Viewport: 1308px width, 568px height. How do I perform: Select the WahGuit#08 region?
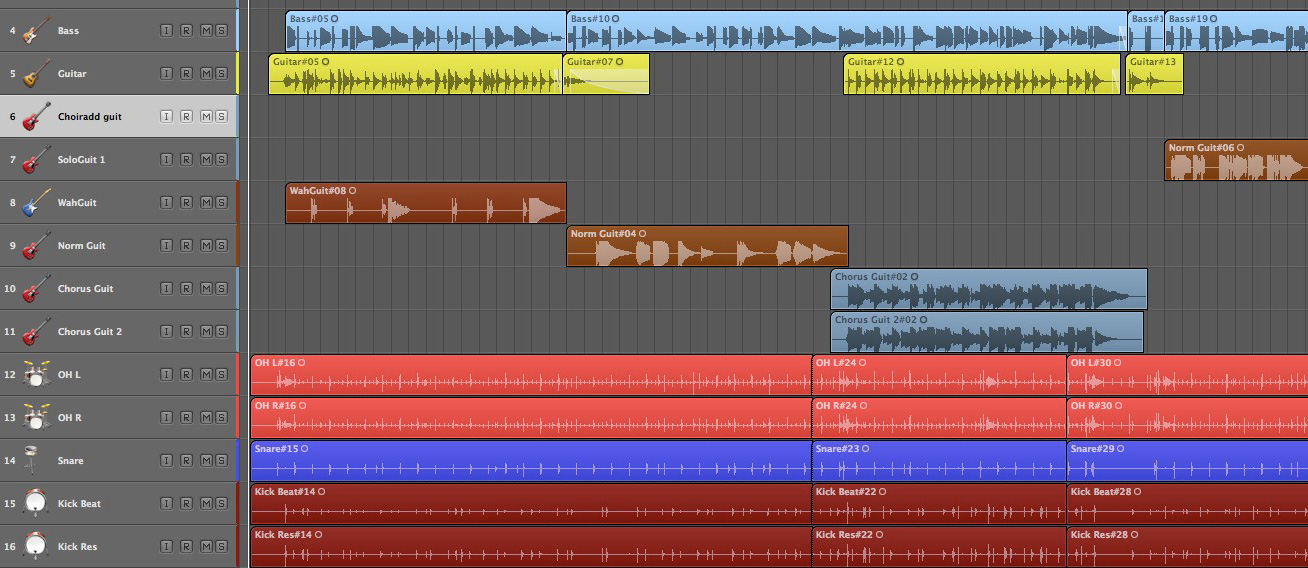426,203
